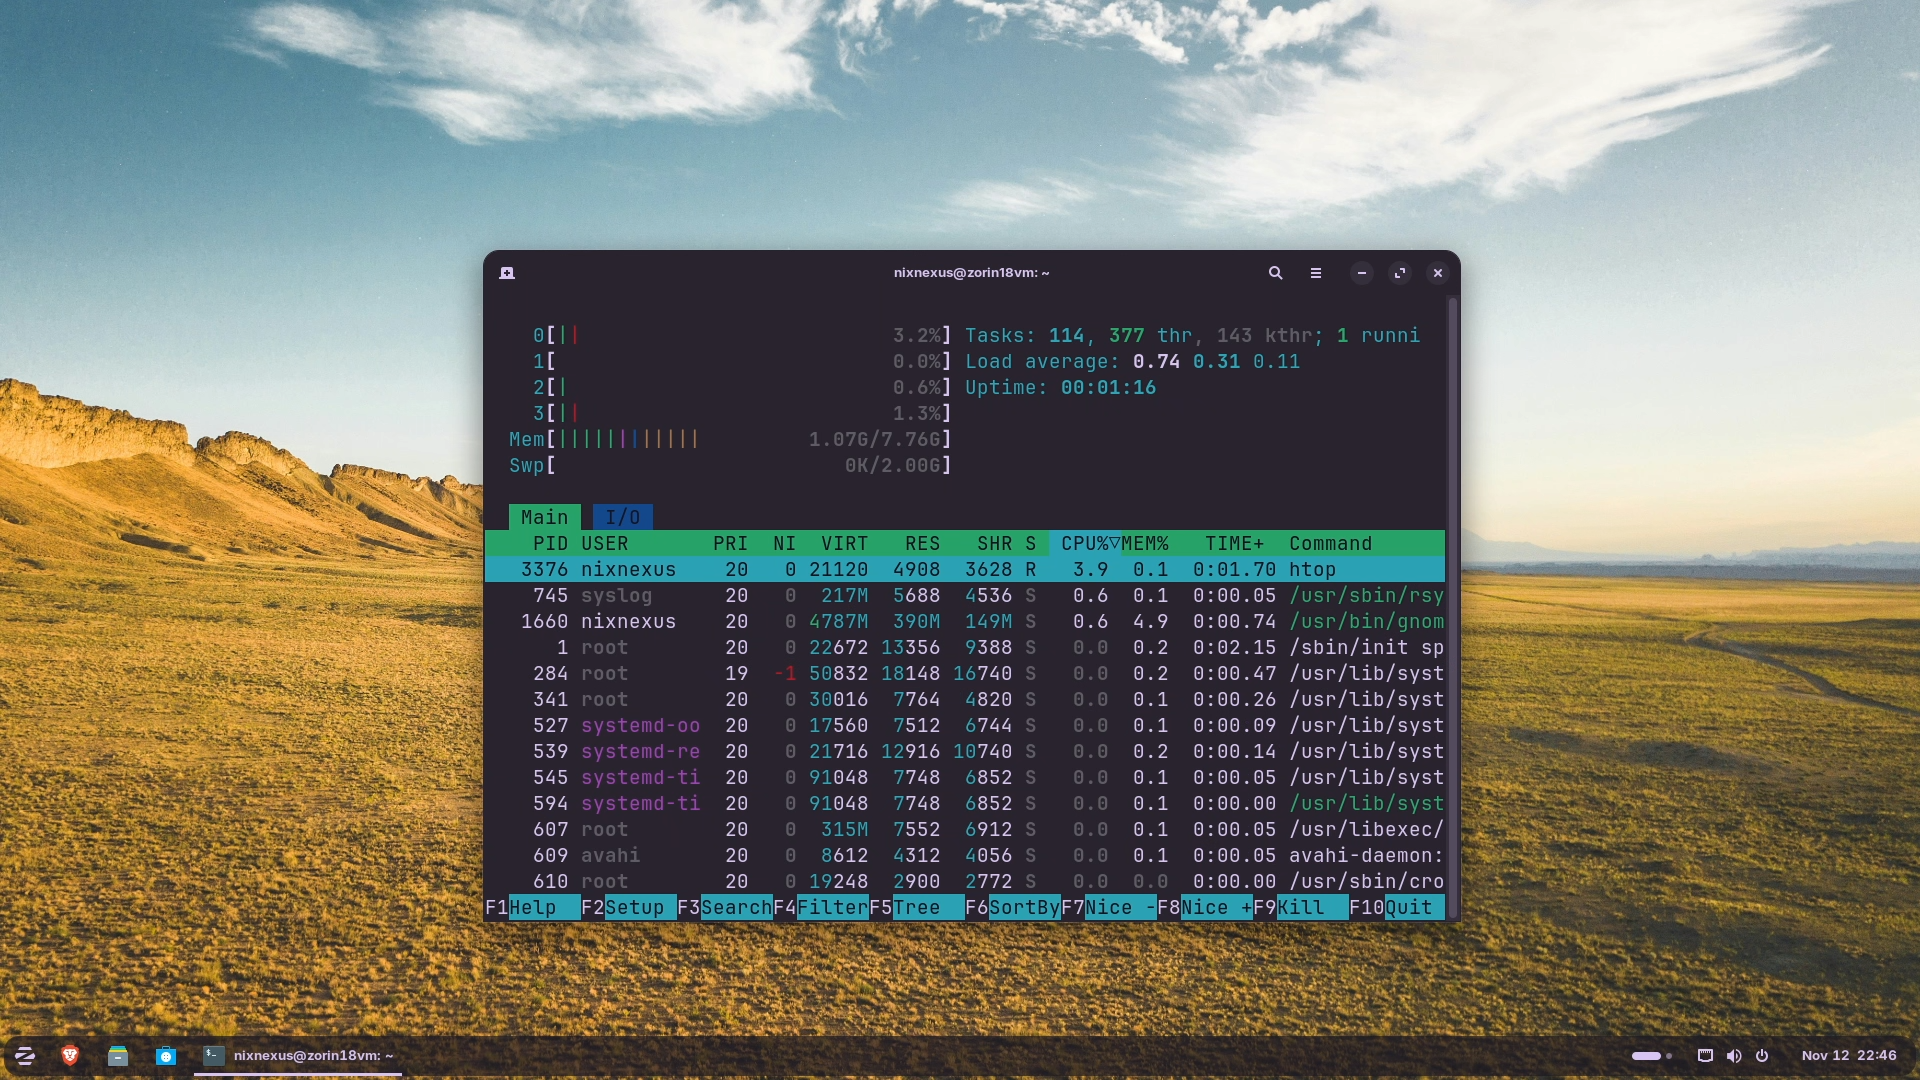Select the Main tab in htop
This screenshot has width=1920, height=1080.
tap(543, 517)
